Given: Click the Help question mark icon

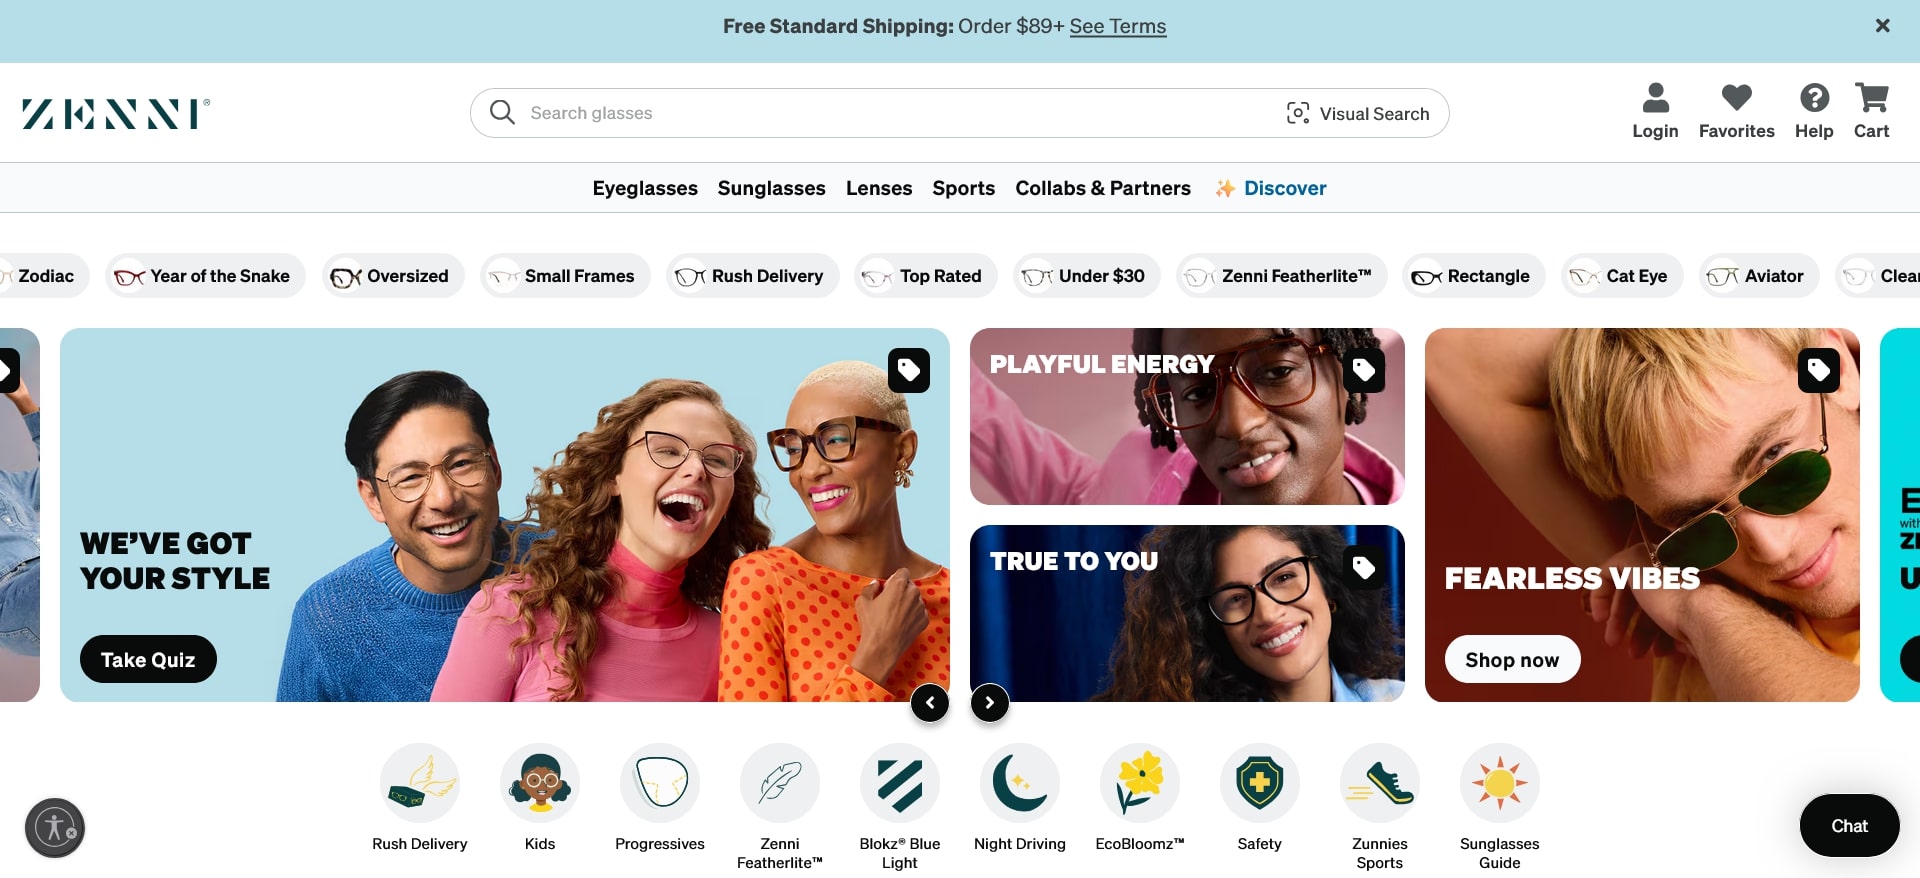Looking at the screenshot, I should [1814, 98].
